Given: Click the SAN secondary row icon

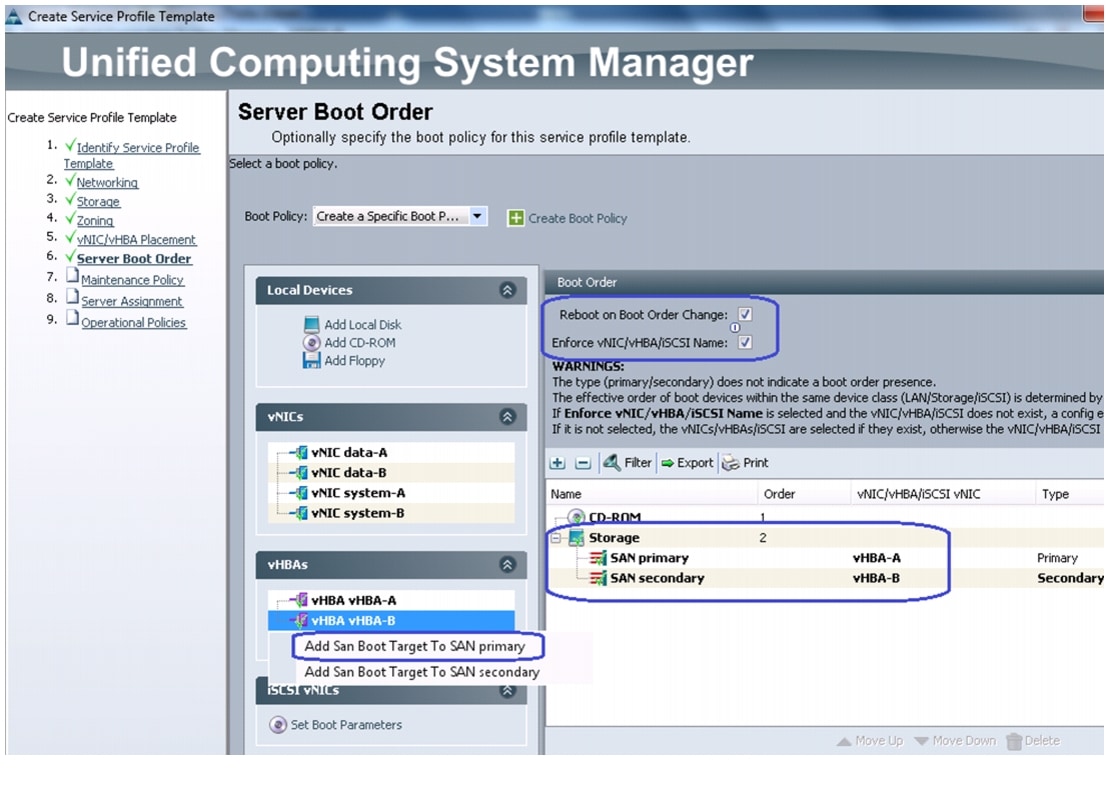Looking at the screenshot, I should point(598,578).
